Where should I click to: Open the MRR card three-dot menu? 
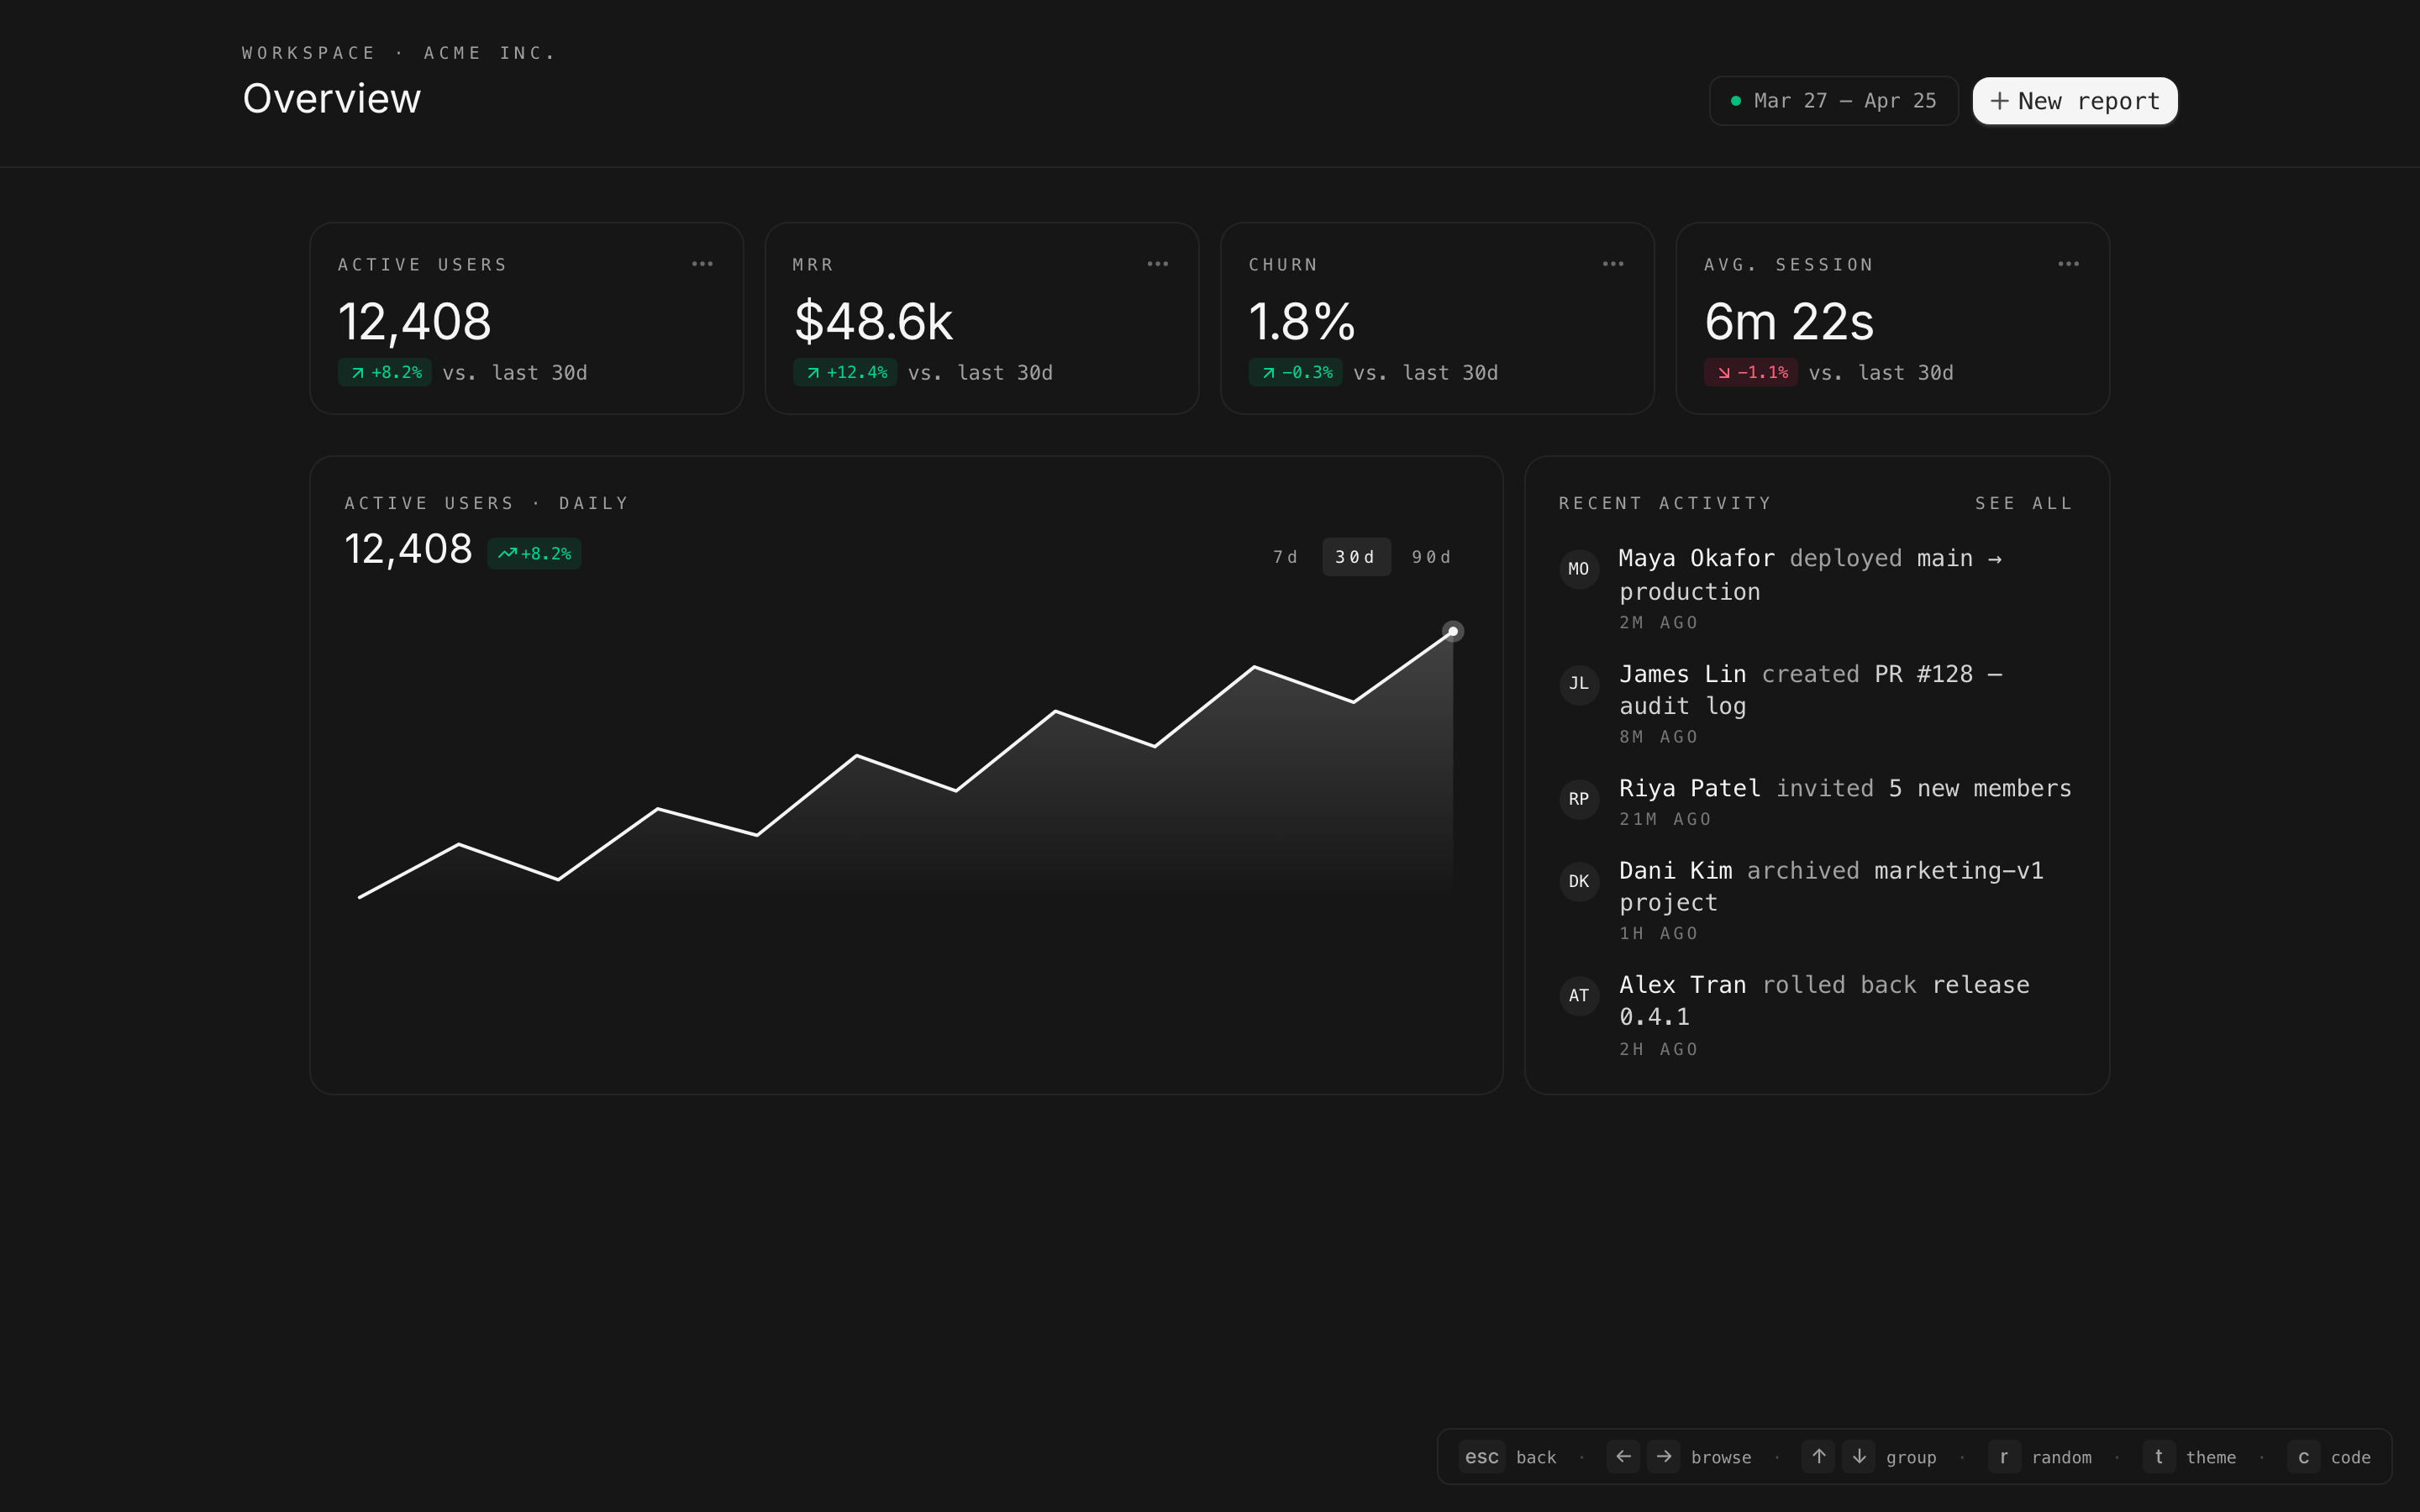pyautogui.click(x=1157, y=264)
